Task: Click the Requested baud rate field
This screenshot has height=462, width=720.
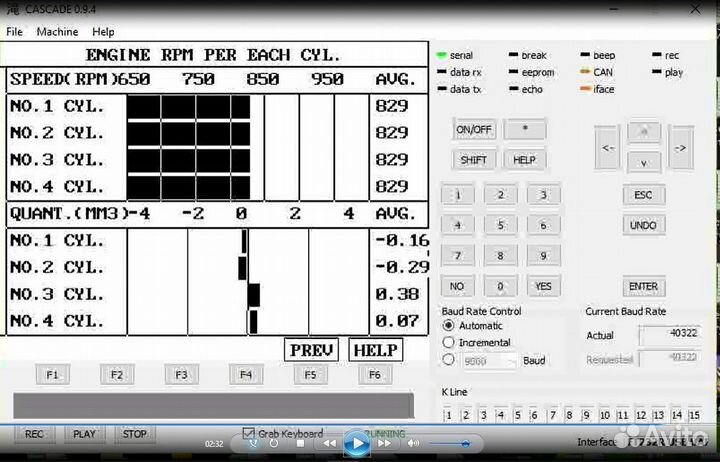Action: 670,358
